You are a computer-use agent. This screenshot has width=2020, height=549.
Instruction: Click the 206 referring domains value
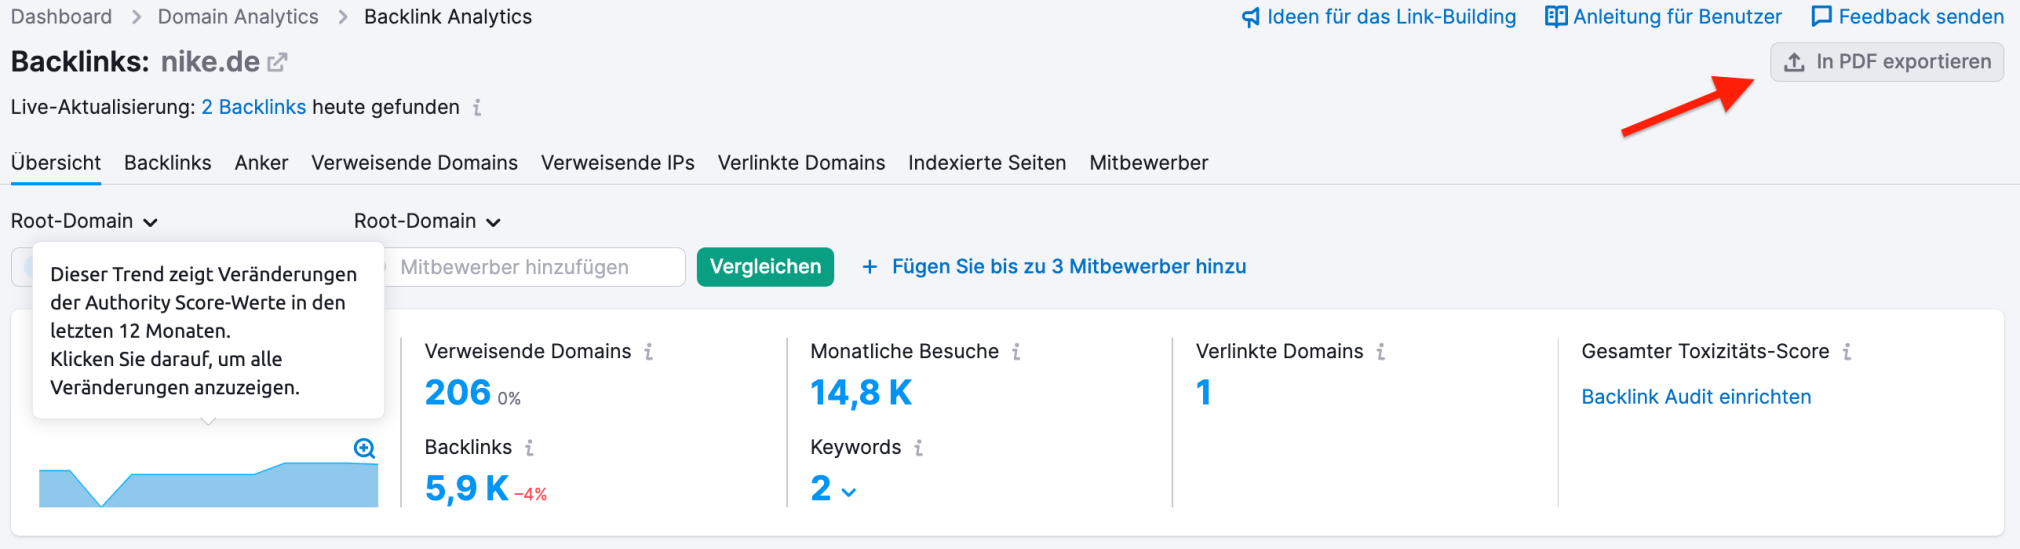[x=458, y=393]
